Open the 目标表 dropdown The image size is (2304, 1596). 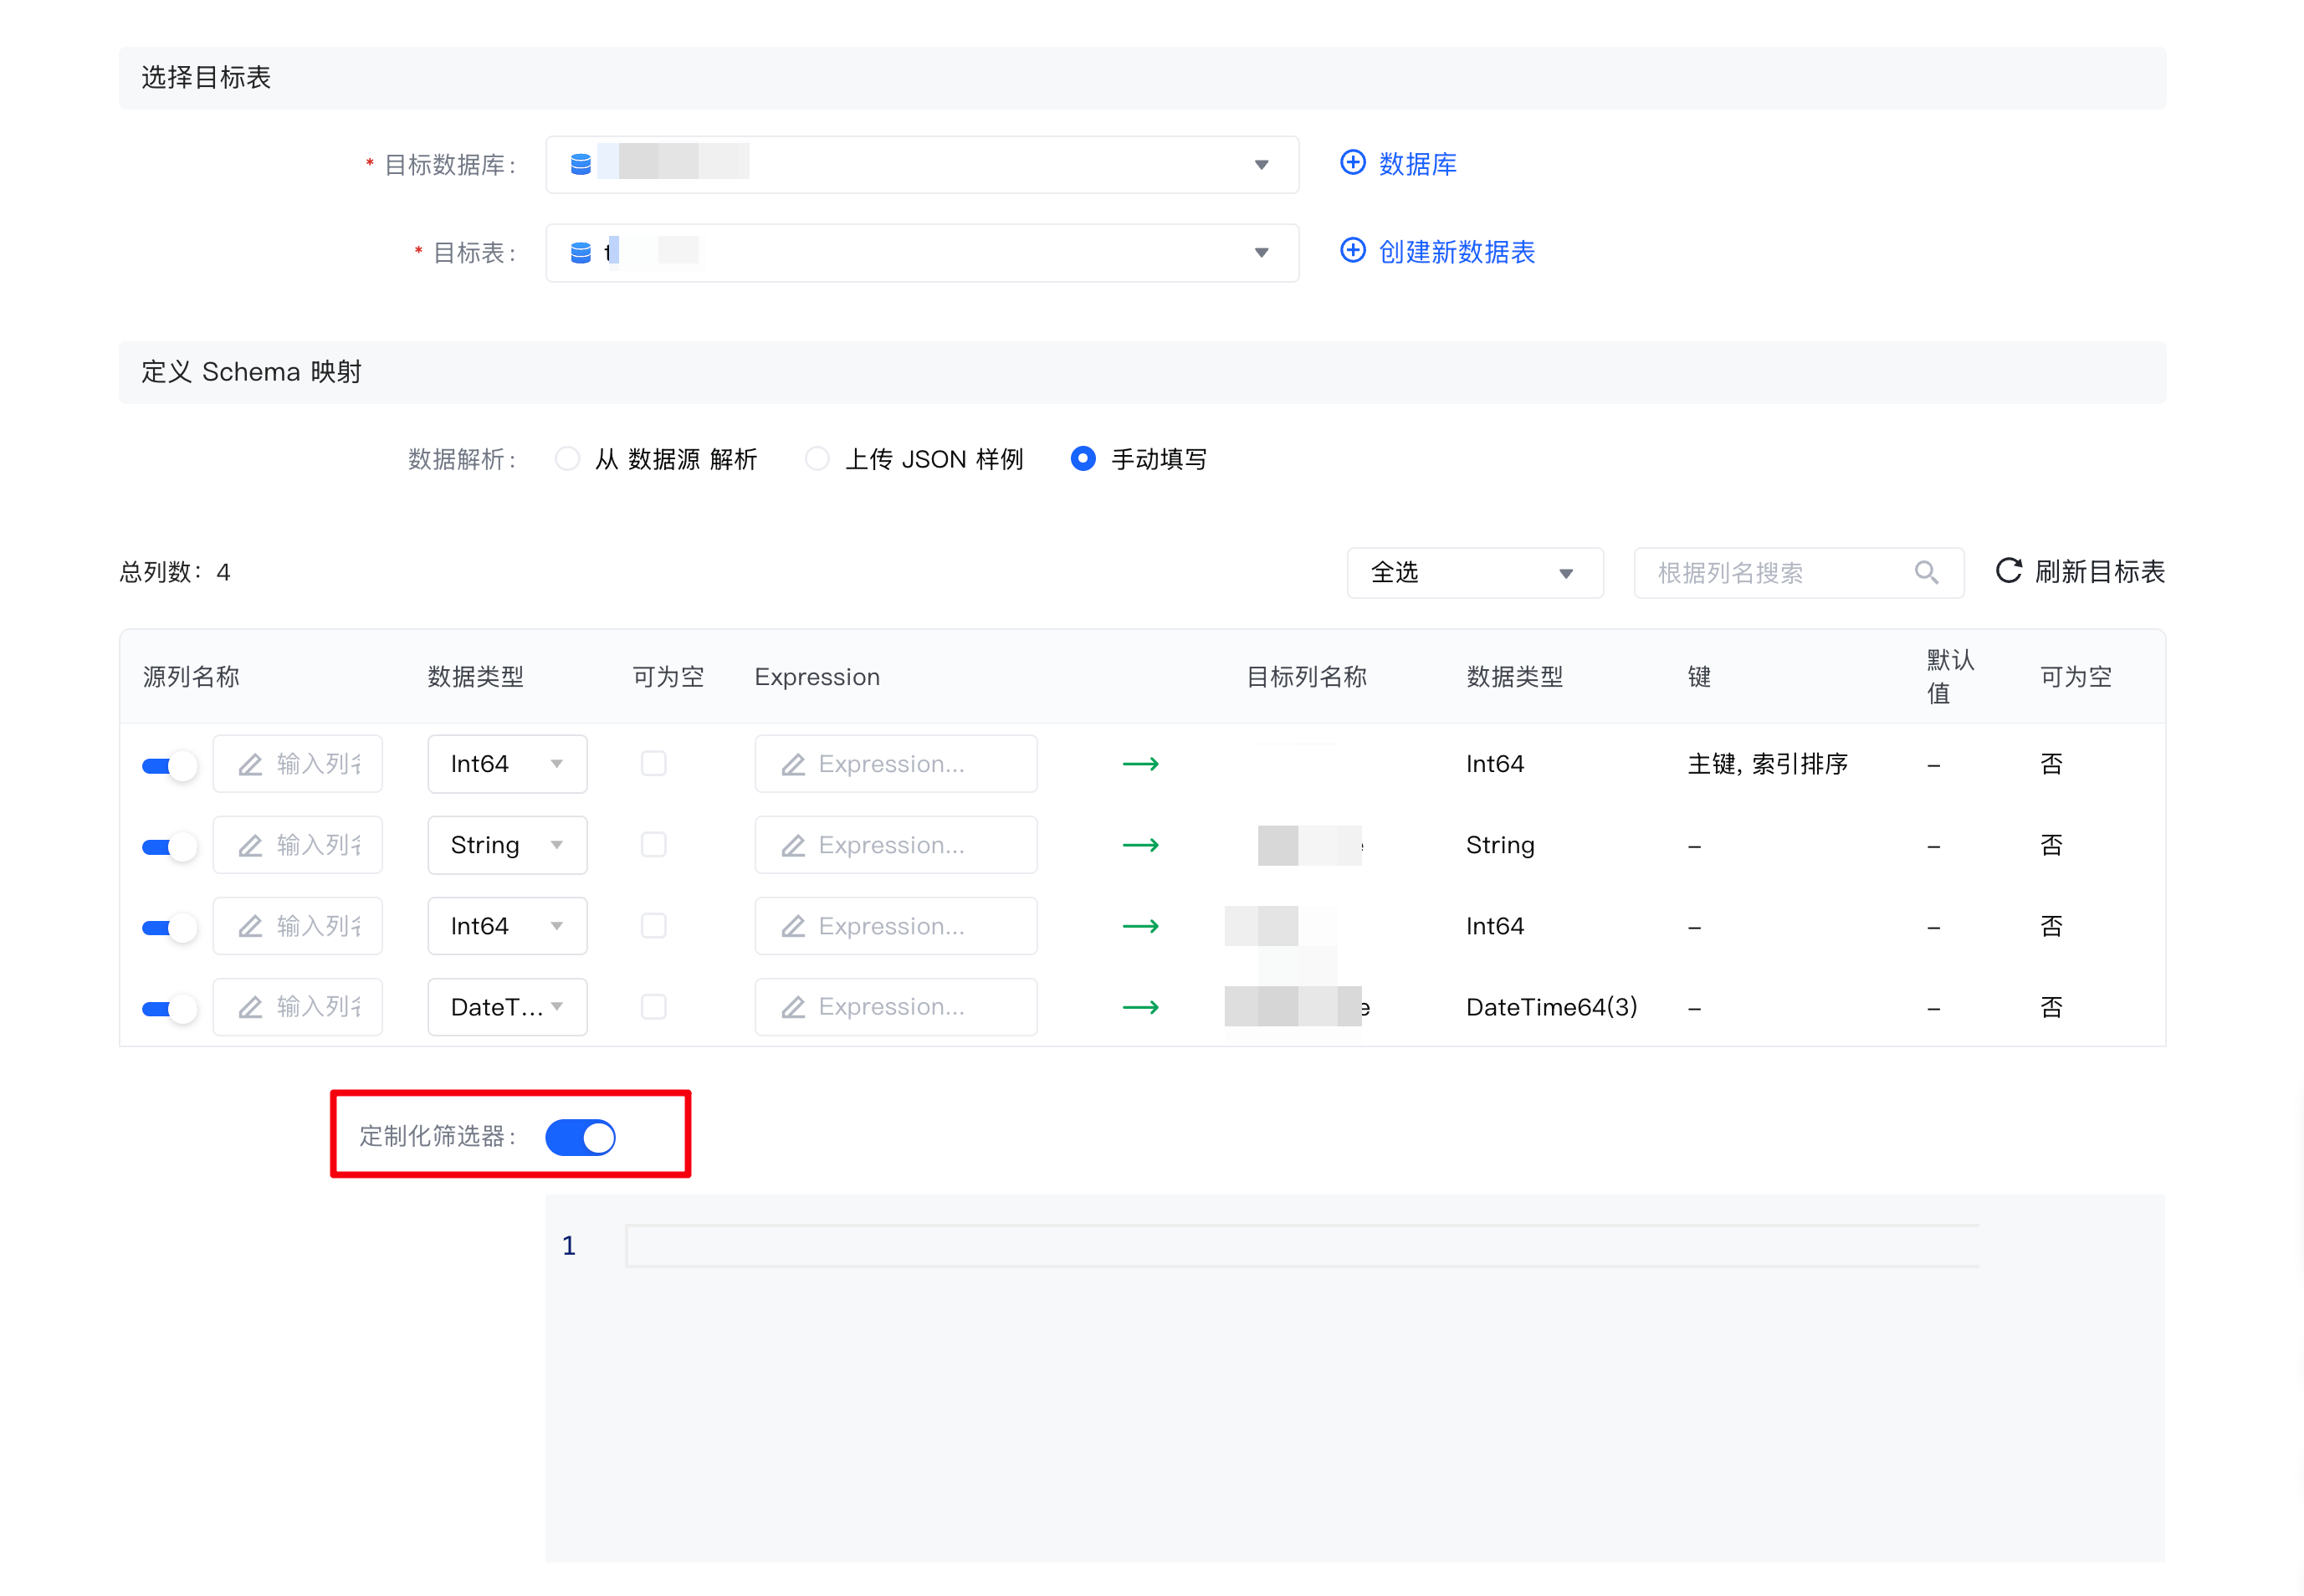pos(922,252)
